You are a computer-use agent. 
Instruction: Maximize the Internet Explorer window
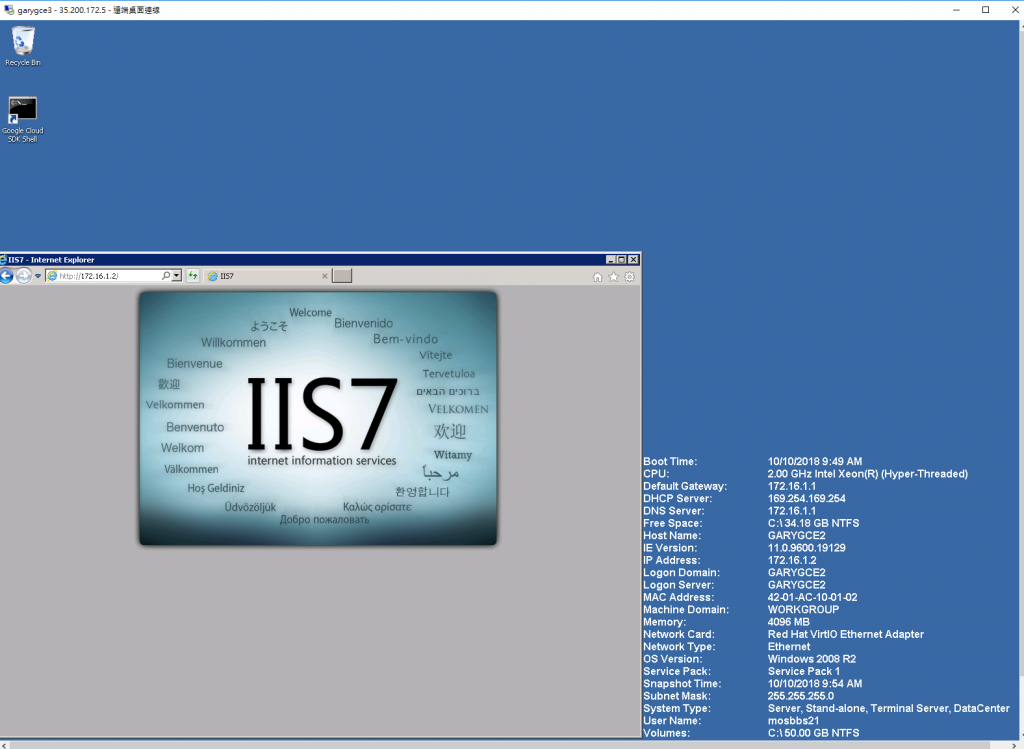(622, 260)
